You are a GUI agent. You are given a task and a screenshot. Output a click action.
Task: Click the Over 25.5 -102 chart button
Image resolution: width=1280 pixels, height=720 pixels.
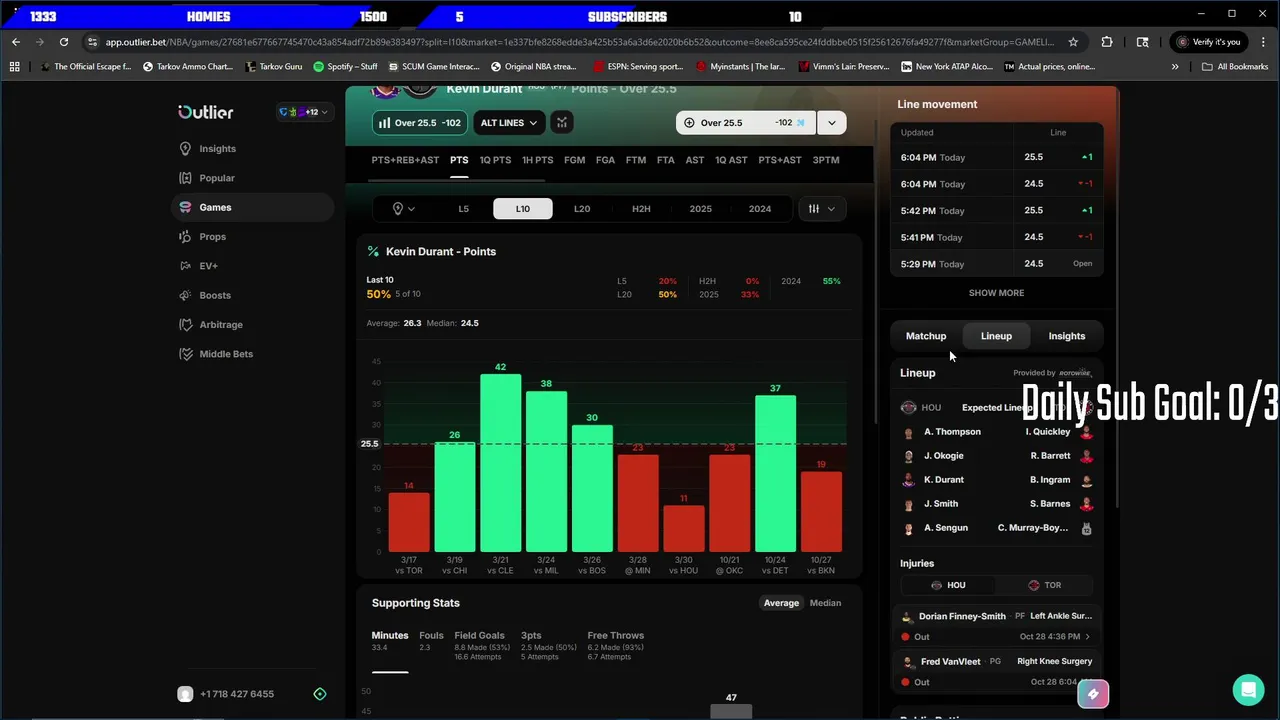(x=419, y=123)
